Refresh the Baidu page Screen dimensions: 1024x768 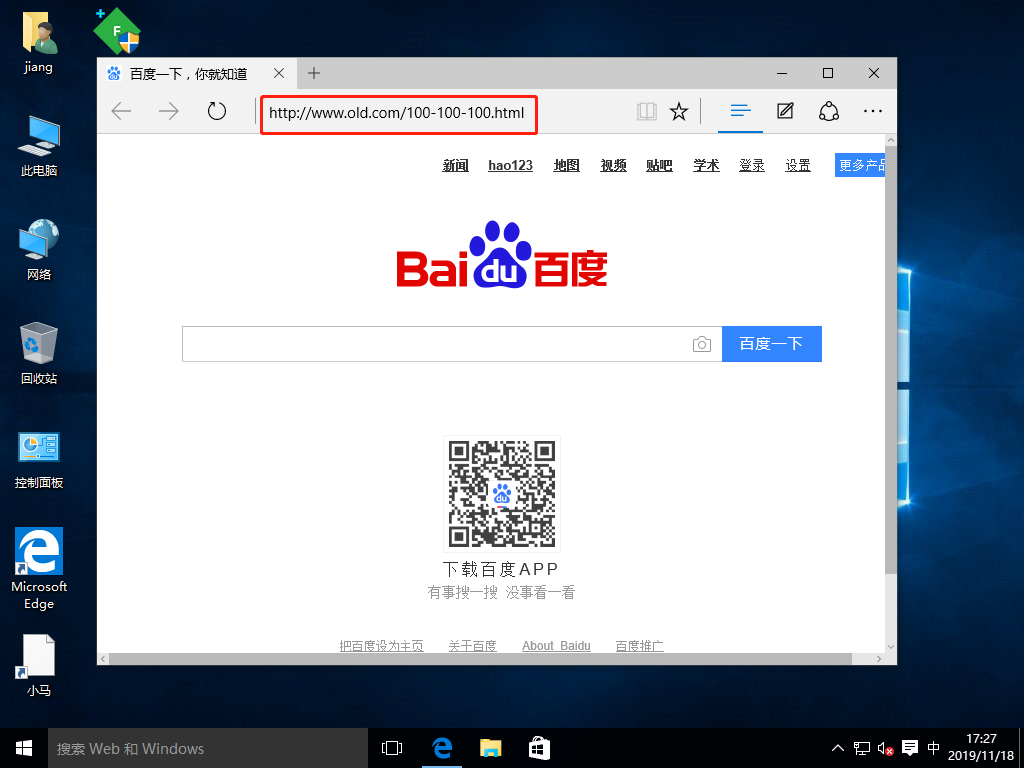(217, 112)
